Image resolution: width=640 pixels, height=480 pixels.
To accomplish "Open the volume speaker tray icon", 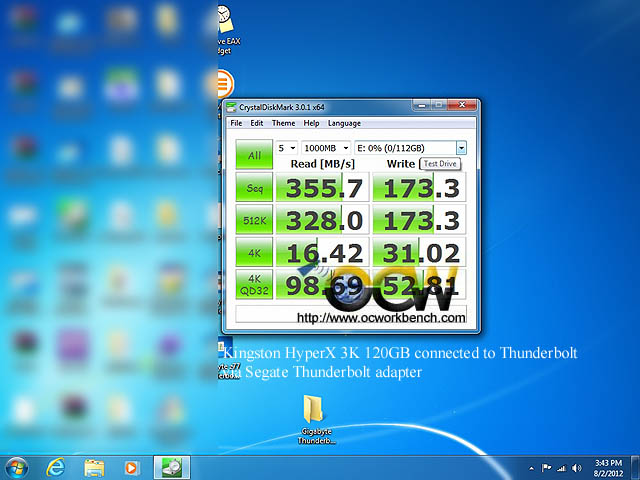I will click(x=576, y=468).
